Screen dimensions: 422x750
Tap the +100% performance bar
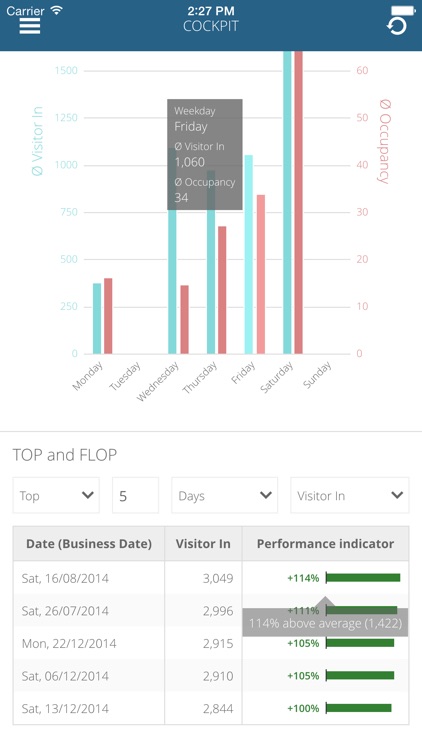(x=358, y=708)
